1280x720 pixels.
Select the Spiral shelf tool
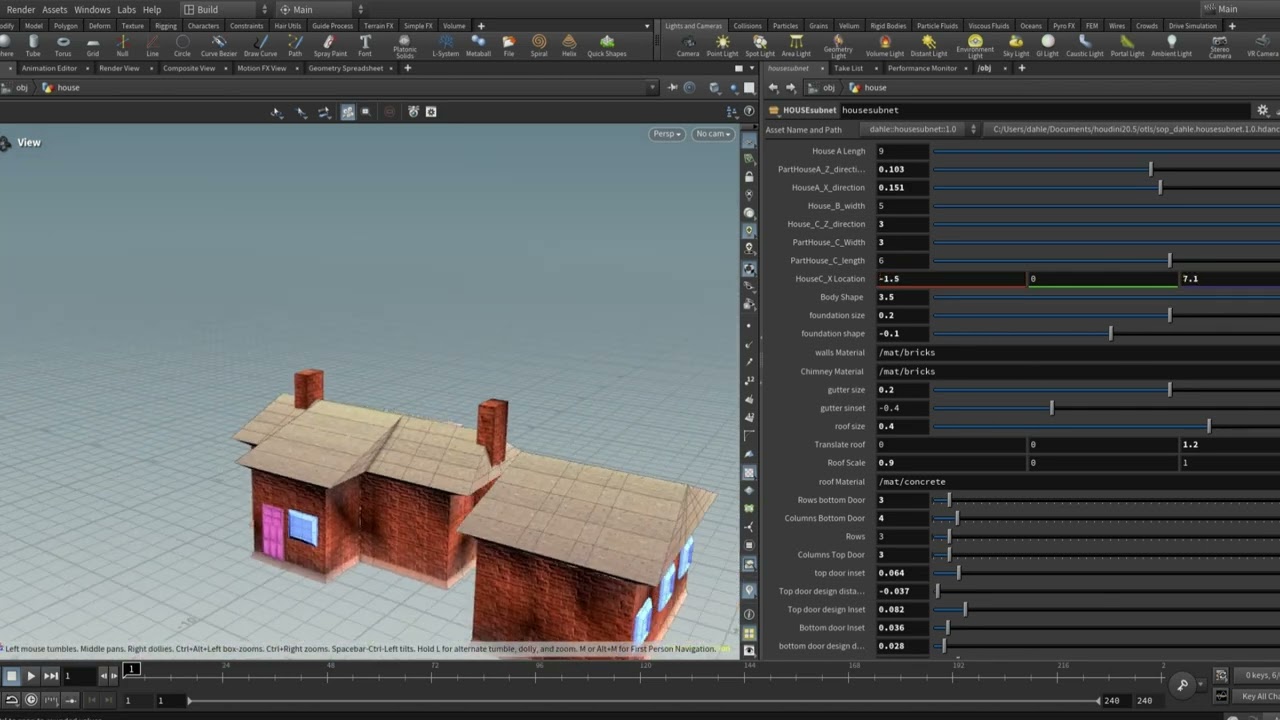(539, 45)
